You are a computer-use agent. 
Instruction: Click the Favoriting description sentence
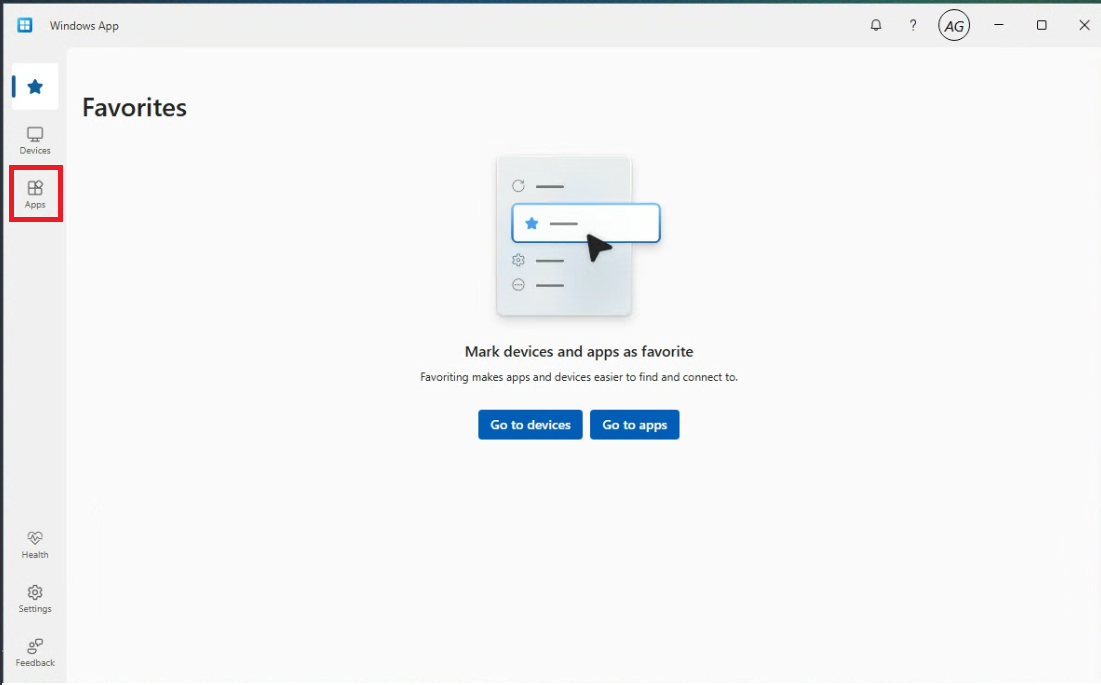(x=579, y=377)
